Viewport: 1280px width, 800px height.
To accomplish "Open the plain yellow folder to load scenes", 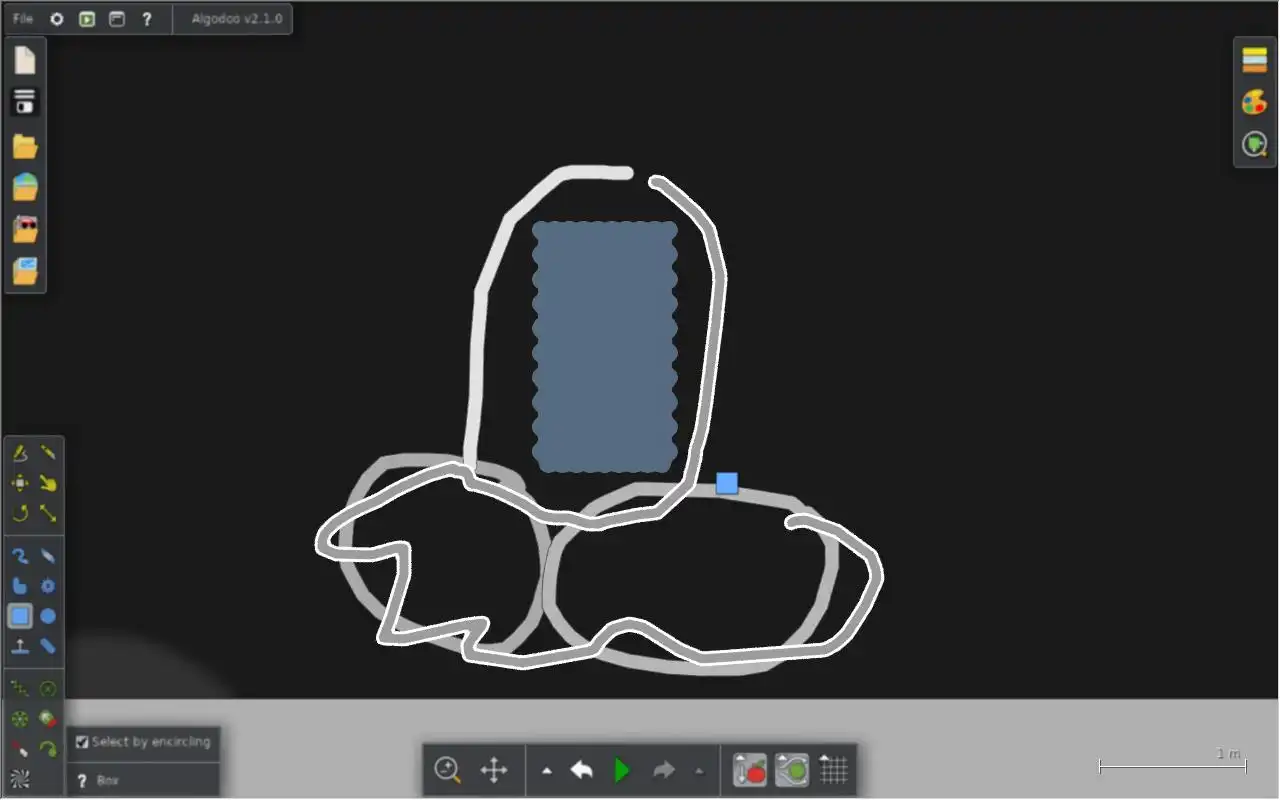I will coord(25,147).
